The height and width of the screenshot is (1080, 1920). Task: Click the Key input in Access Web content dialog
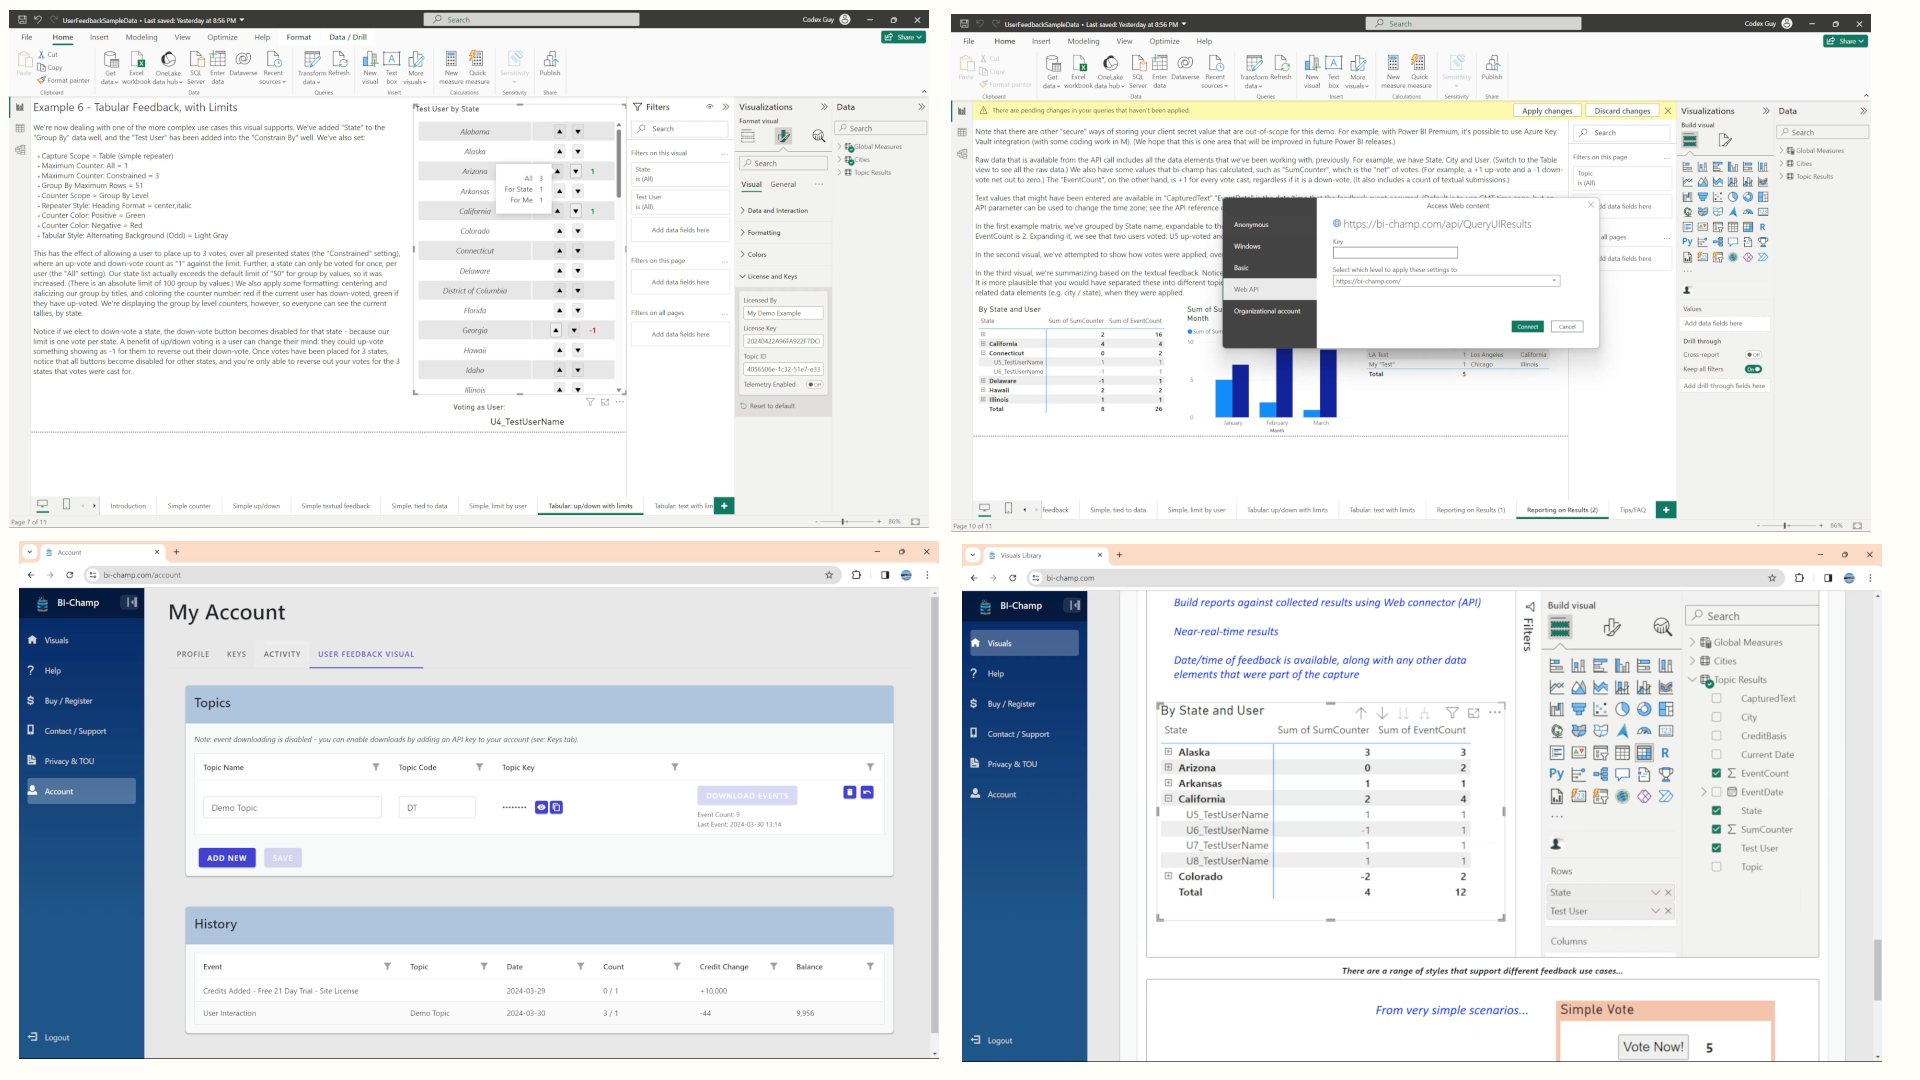tap(1395, 252)
